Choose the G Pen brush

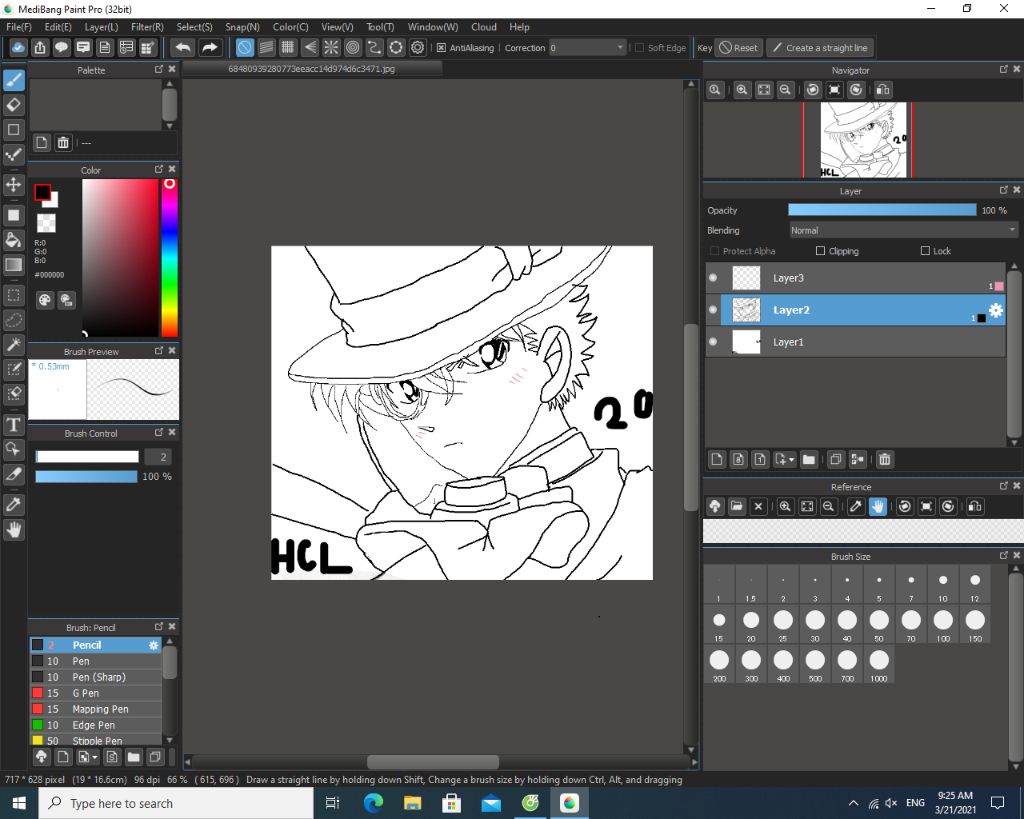point(95,693)
